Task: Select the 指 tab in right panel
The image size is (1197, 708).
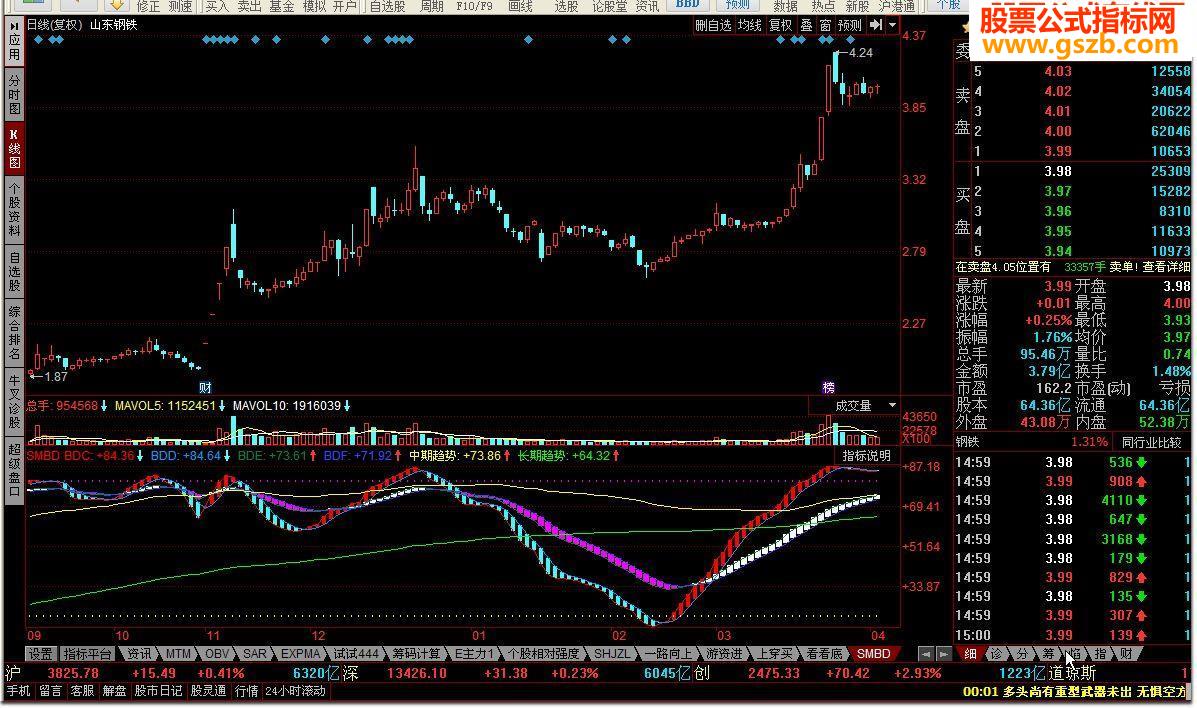Action: [x=1100, y=654]
